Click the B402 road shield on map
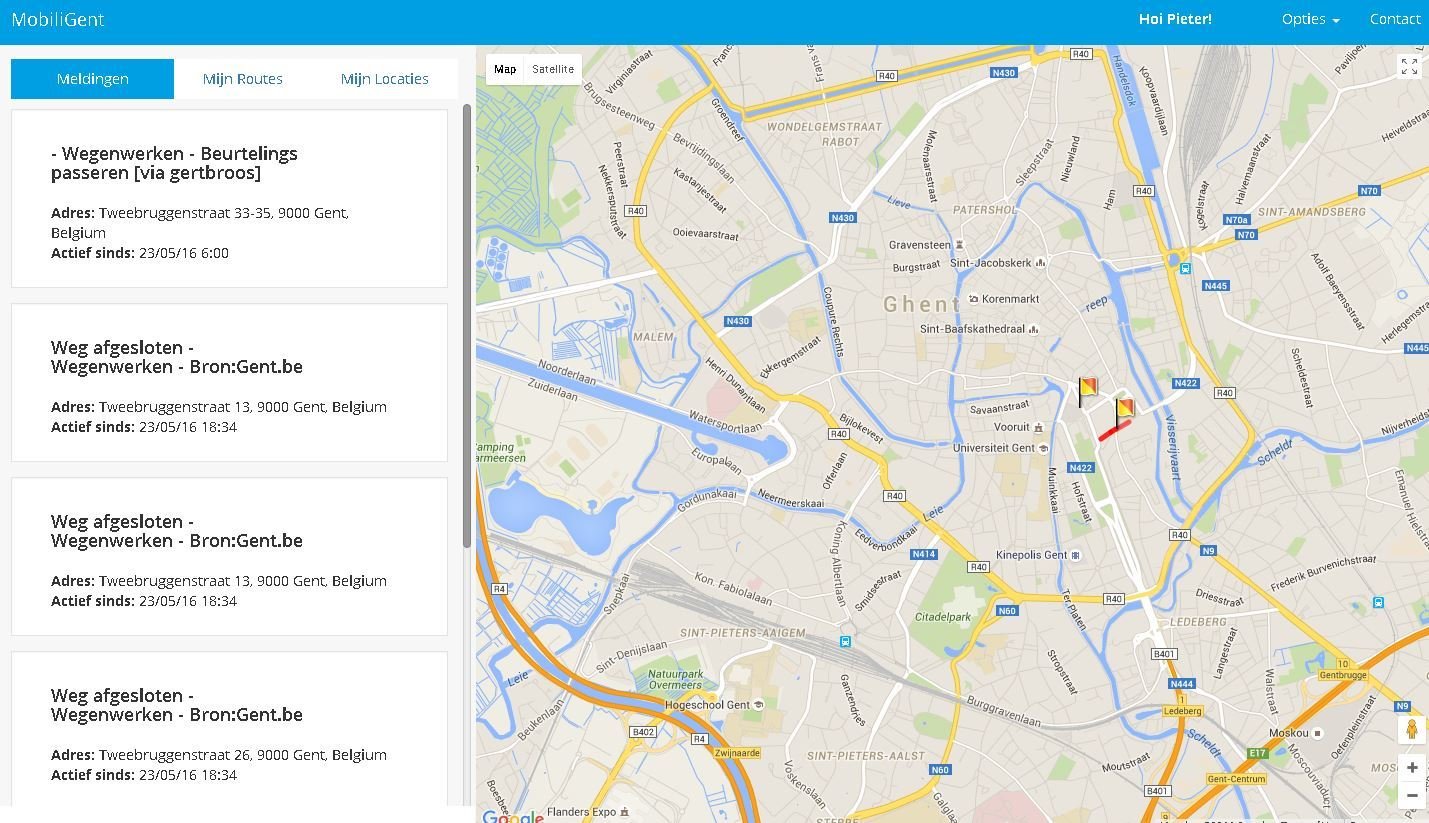The height and width of the screenshot is (823, 1429). pyautogui.click(x=643, y=732)
